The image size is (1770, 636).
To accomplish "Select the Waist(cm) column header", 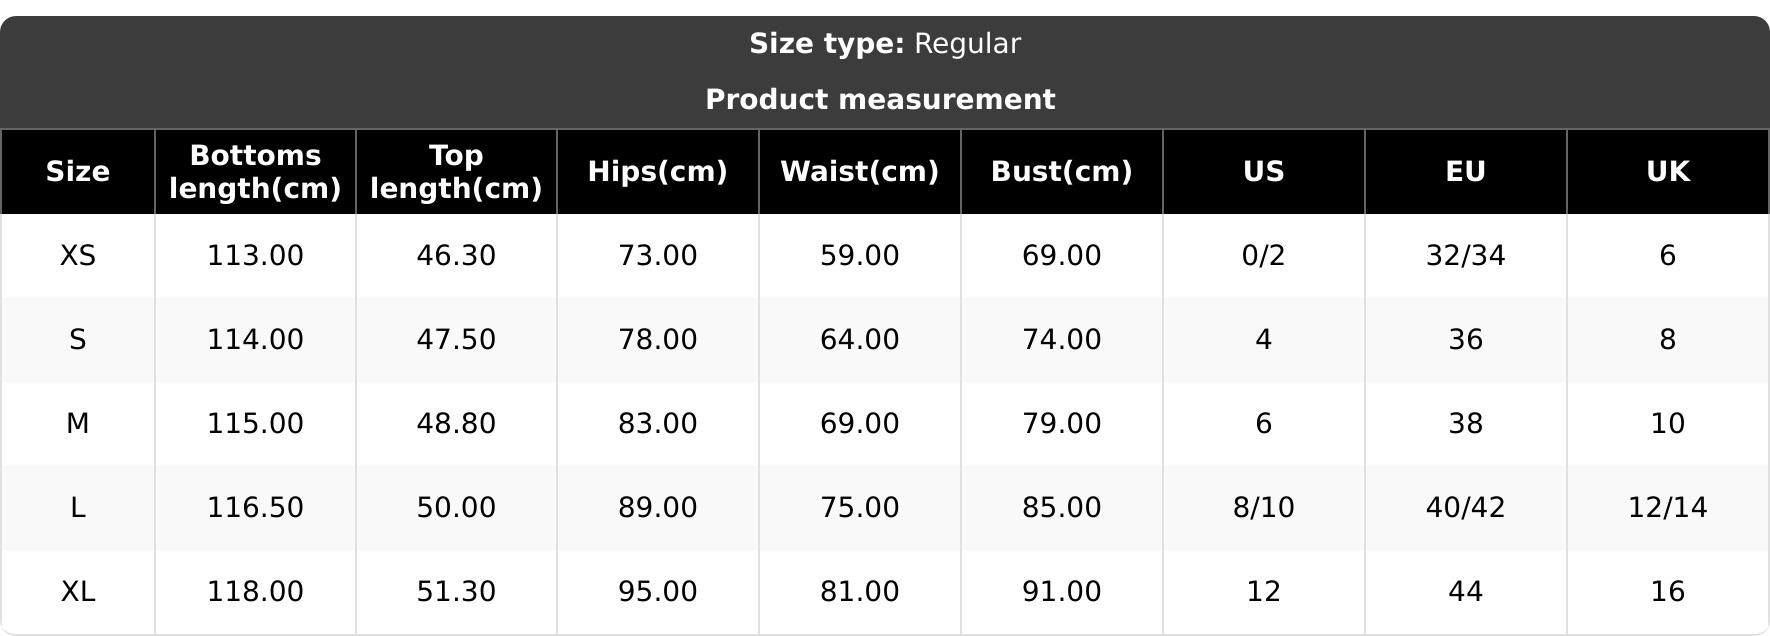I will pyautogui.click(x=859, y=172).
